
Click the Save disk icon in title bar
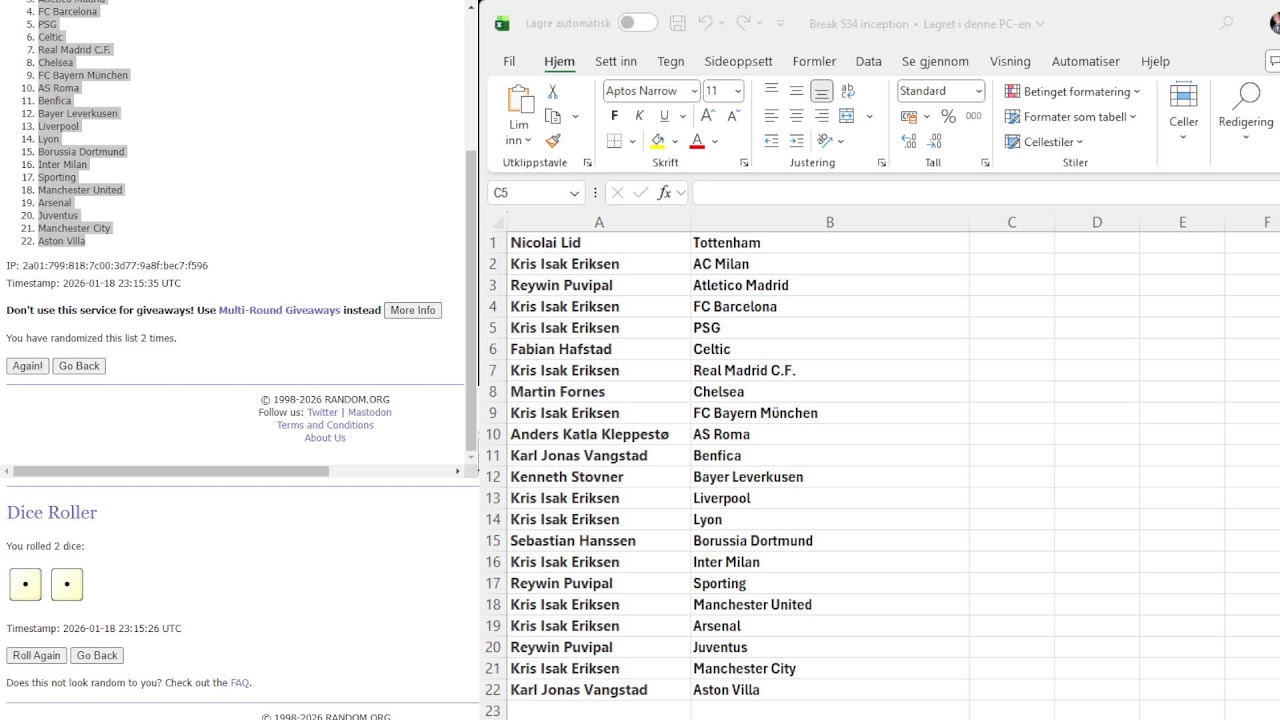pyautogui.click(x=678, y=23)
